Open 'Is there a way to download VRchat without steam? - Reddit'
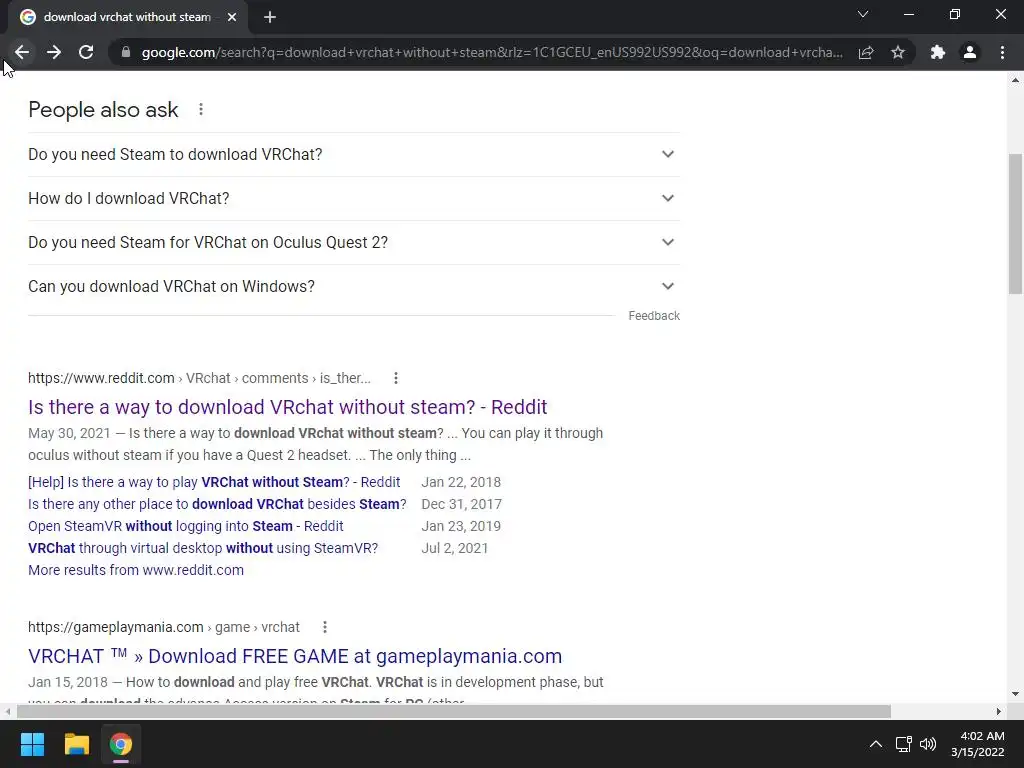 [287, 407]
